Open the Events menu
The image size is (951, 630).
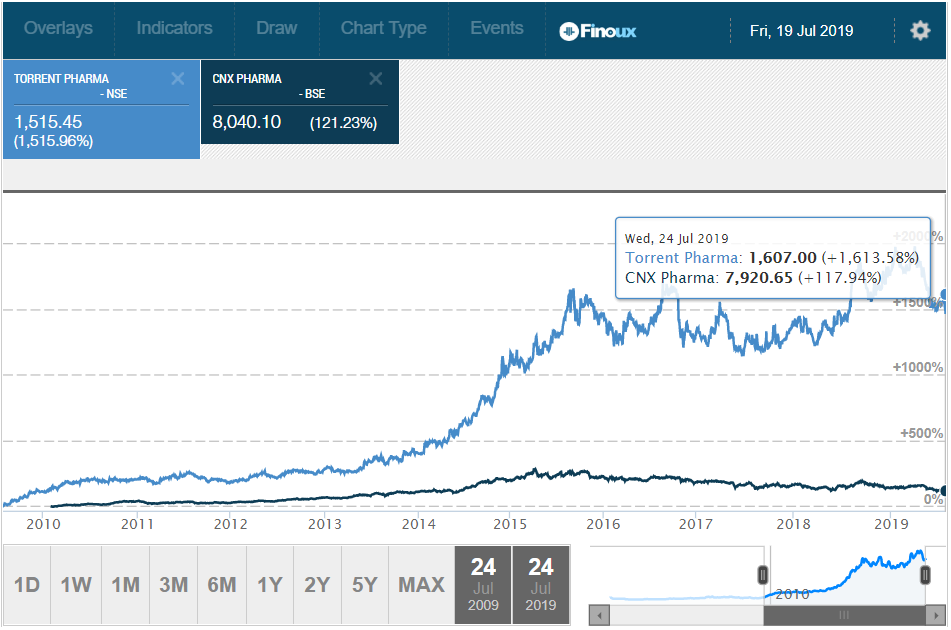tap(497, 28)
